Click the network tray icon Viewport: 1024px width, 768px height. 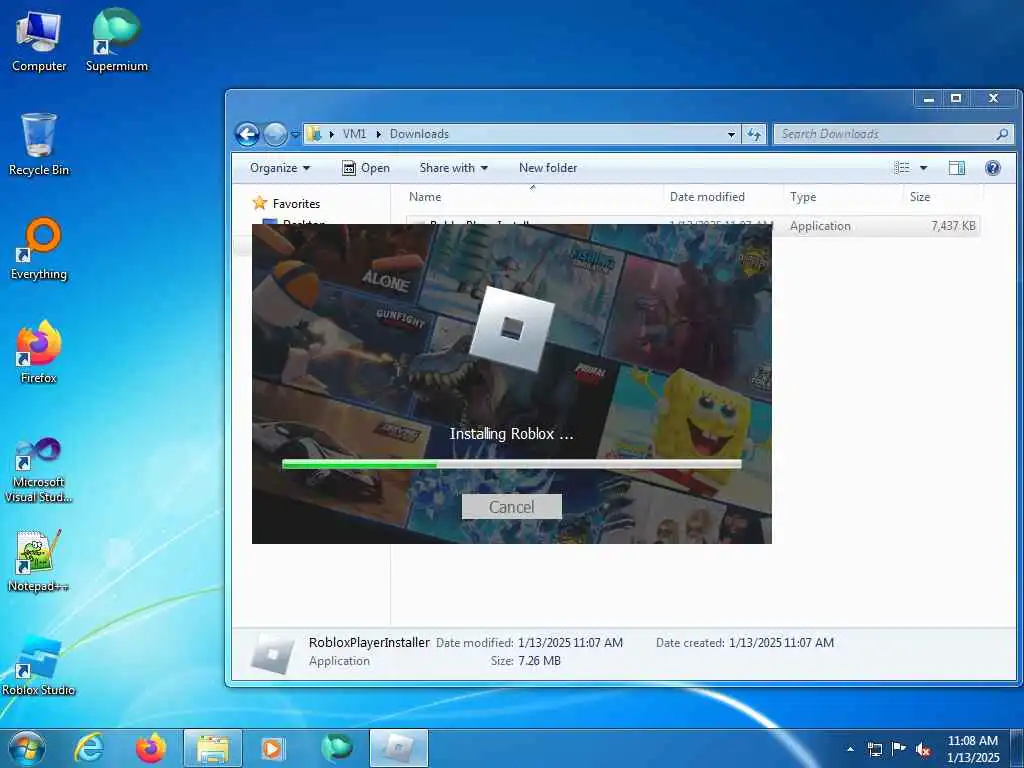pyautogui.click(x=874, y=749)
